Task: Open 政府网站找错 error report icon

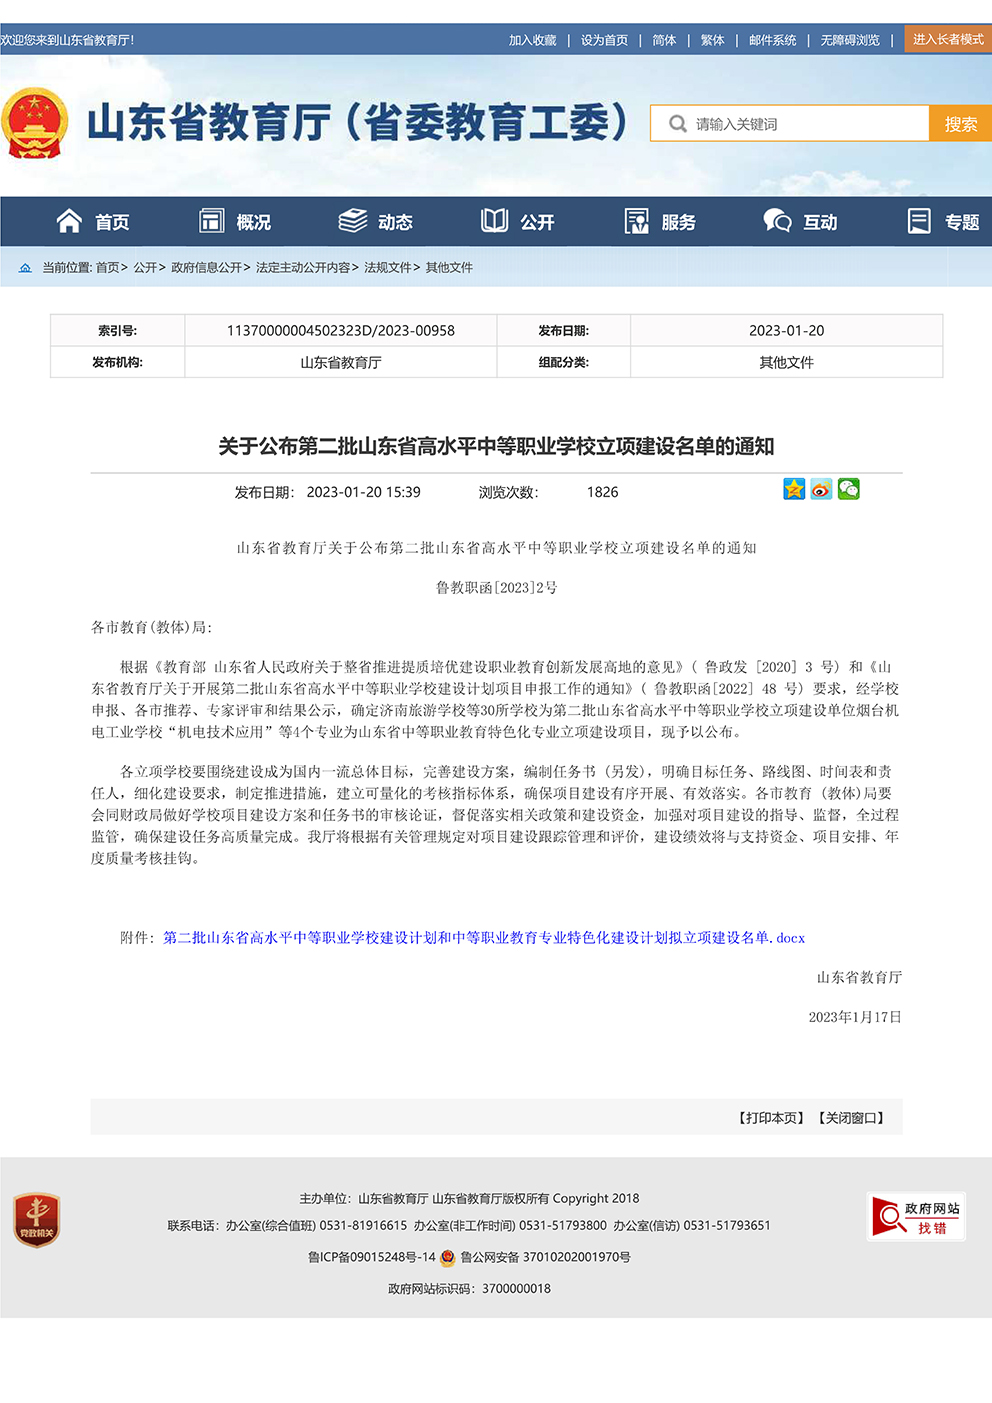Action: 915,1217
